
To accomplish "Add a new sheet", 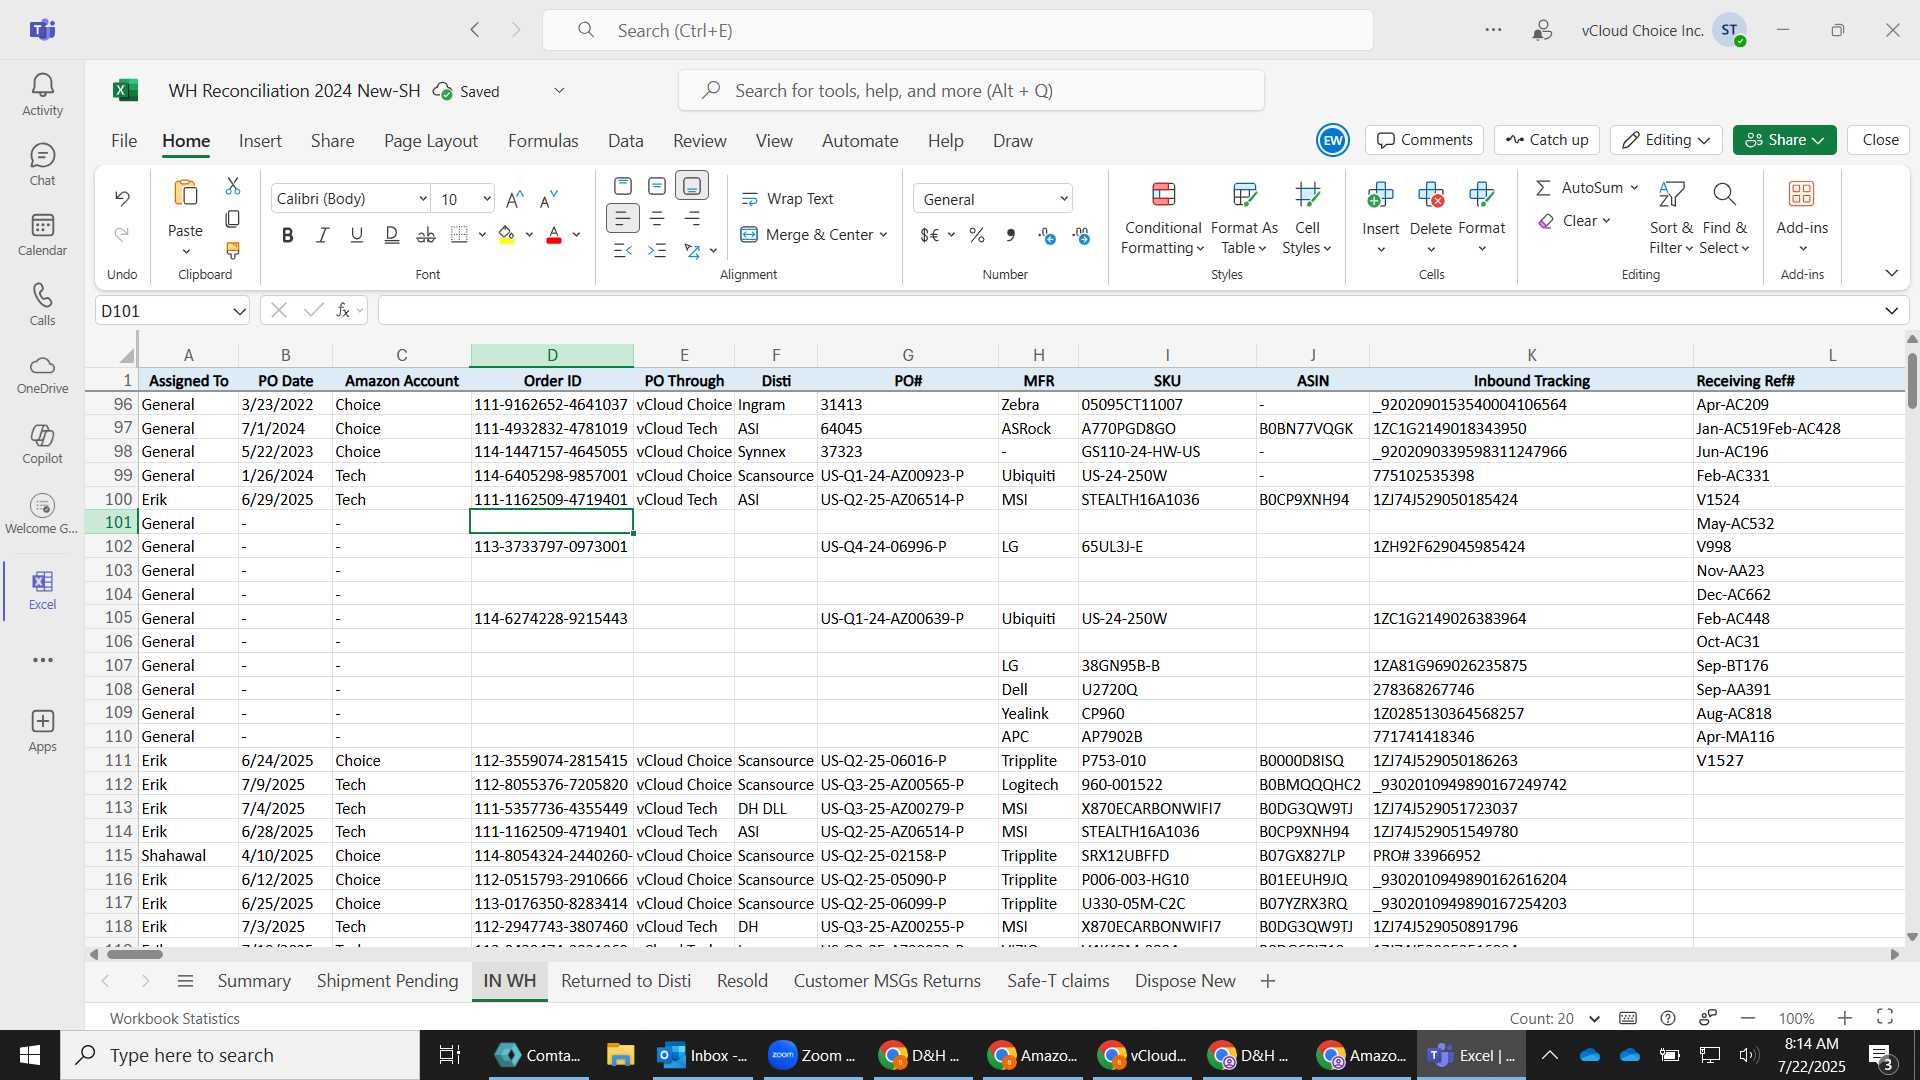I will pyautogui.click(x=1268, y=981).
